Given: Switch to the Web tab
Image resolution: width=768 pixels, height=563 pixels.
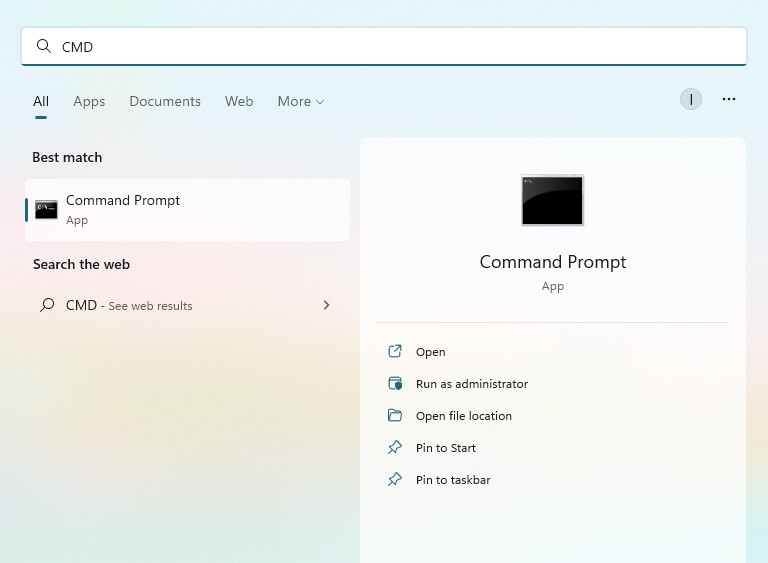Looking at the screenshot, I should pos(239,101).
